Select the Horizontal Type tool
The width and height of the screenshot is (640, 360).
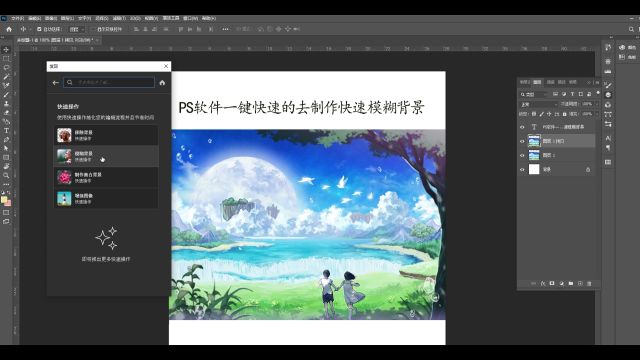point(6,131)
